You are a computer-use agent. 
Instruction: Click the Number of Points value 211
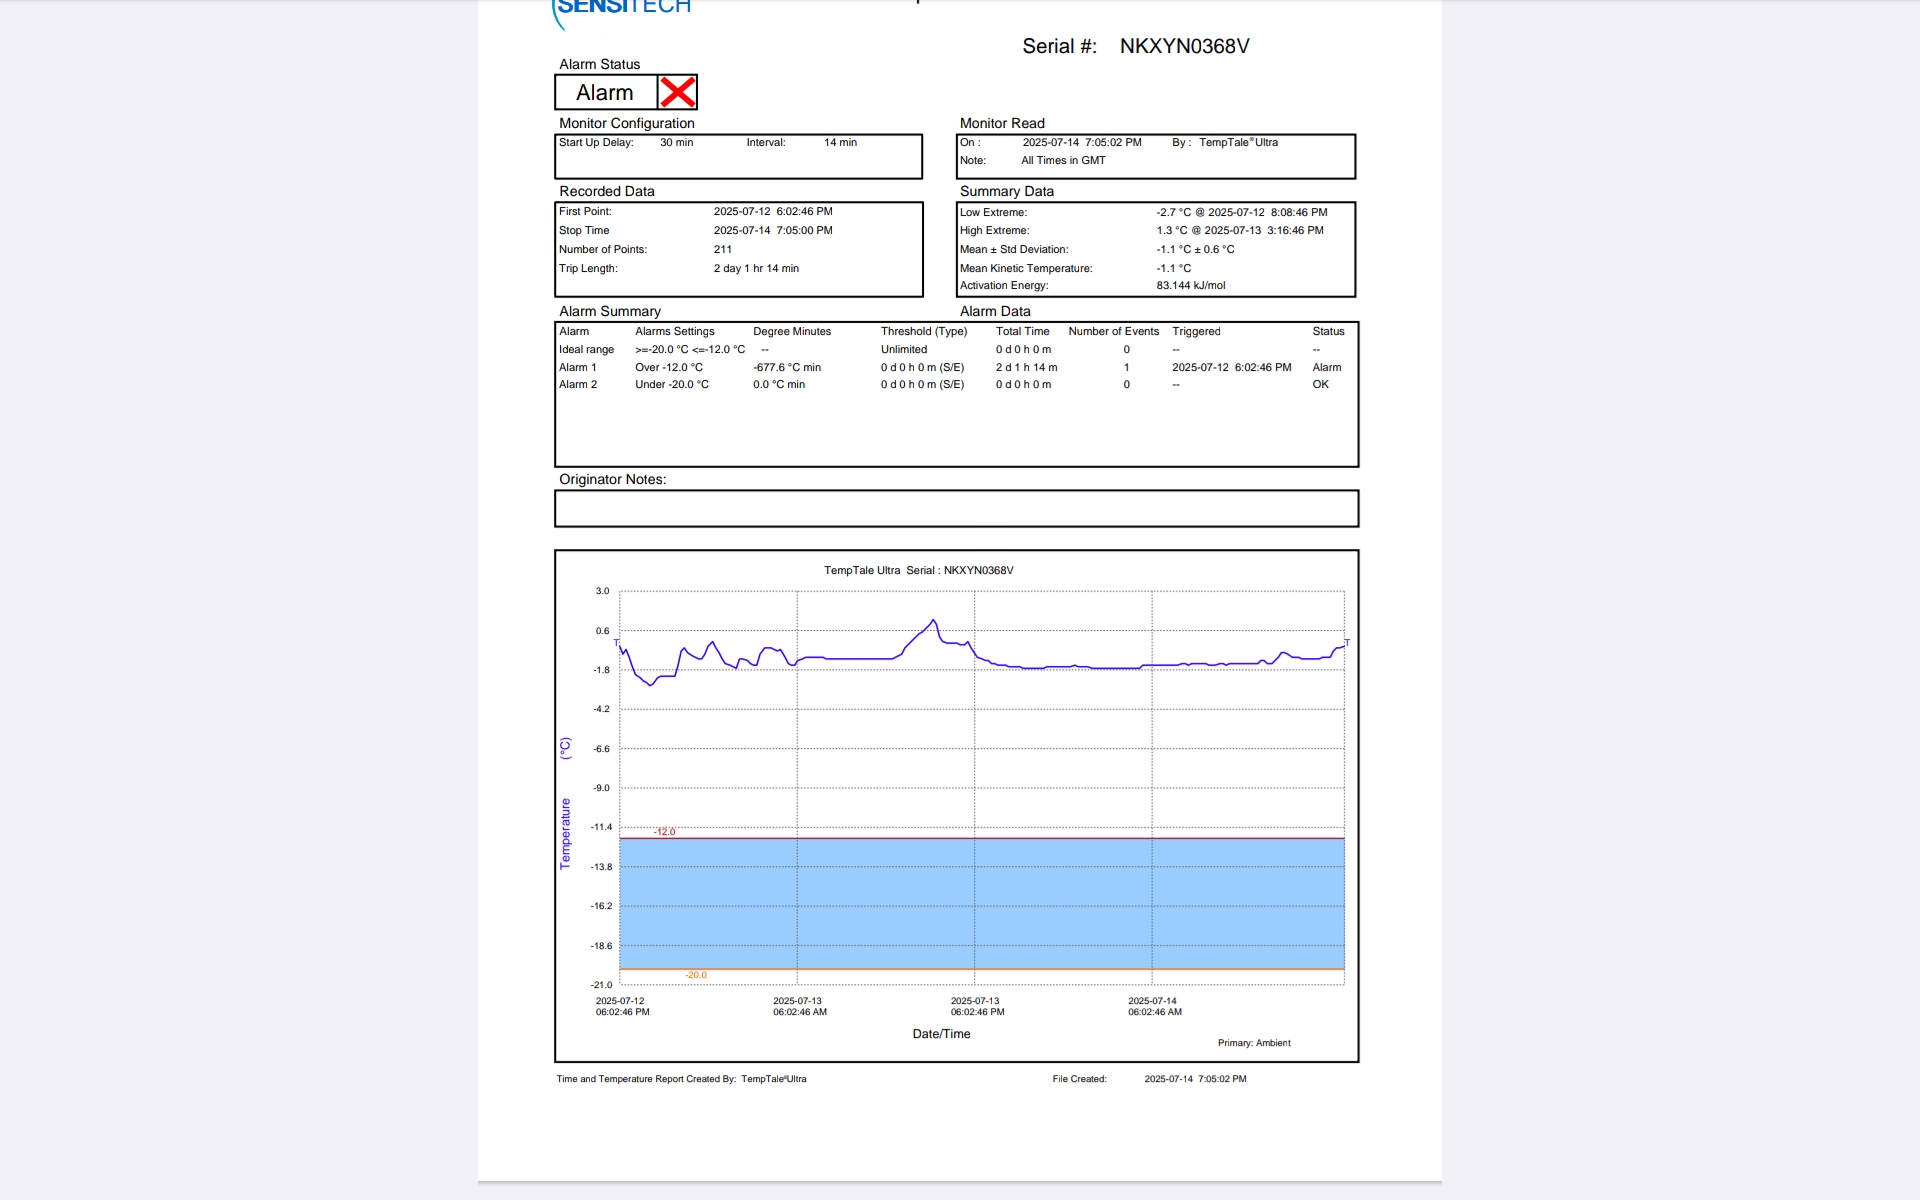click(723, 249)
